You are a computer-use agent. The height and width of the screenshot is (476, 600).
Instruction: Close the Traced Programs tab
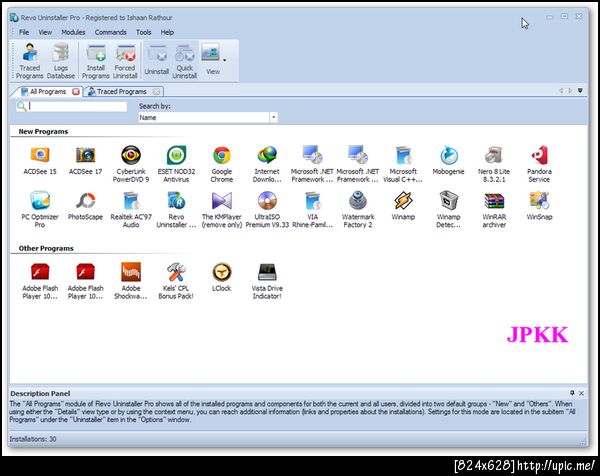tap(156, 91)
